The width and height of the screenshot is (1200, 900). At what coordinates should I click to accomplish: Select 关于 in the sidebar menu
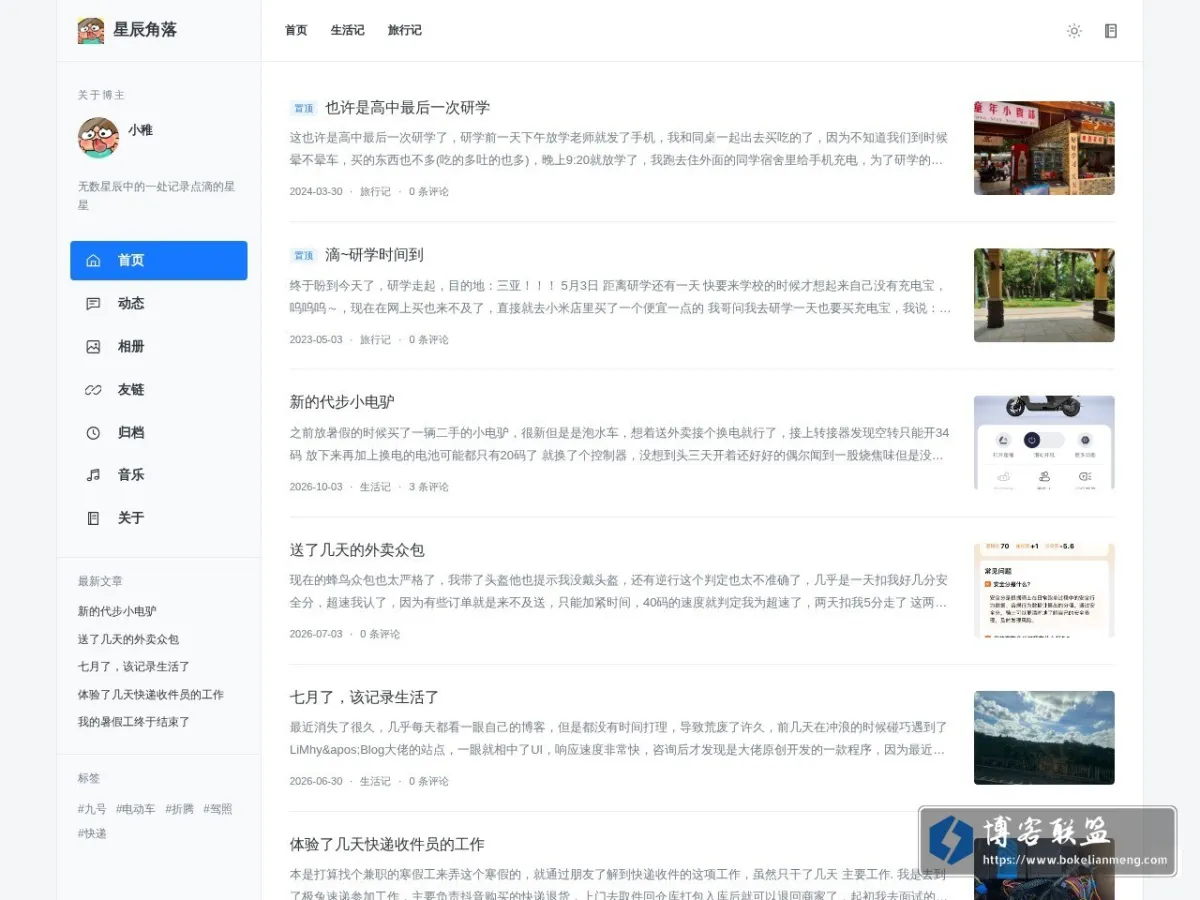[x=159, y=518]
